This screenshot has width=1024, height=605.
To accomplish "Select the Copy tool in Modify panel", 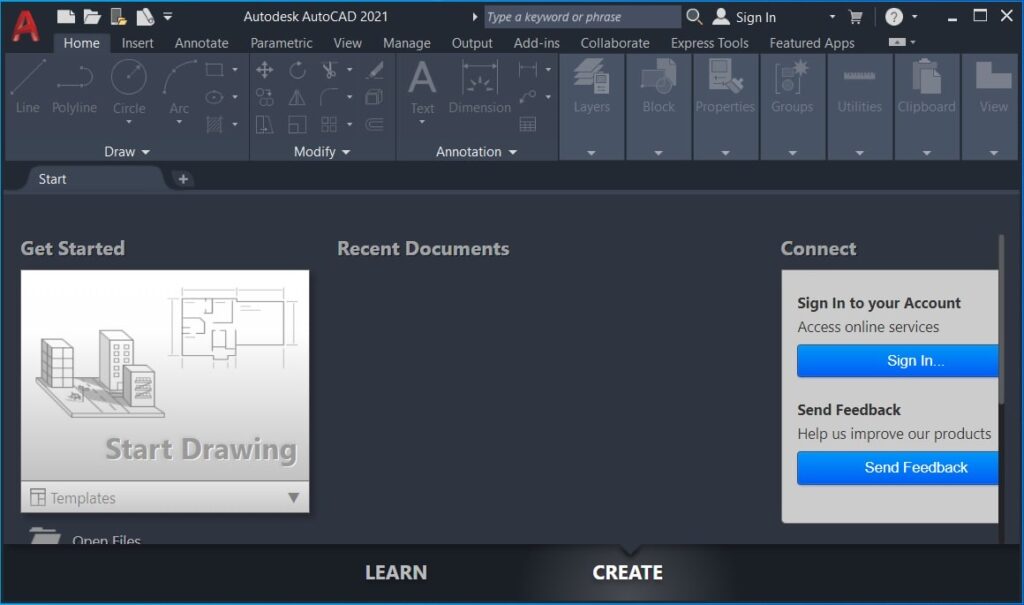I will coord(264,97).
